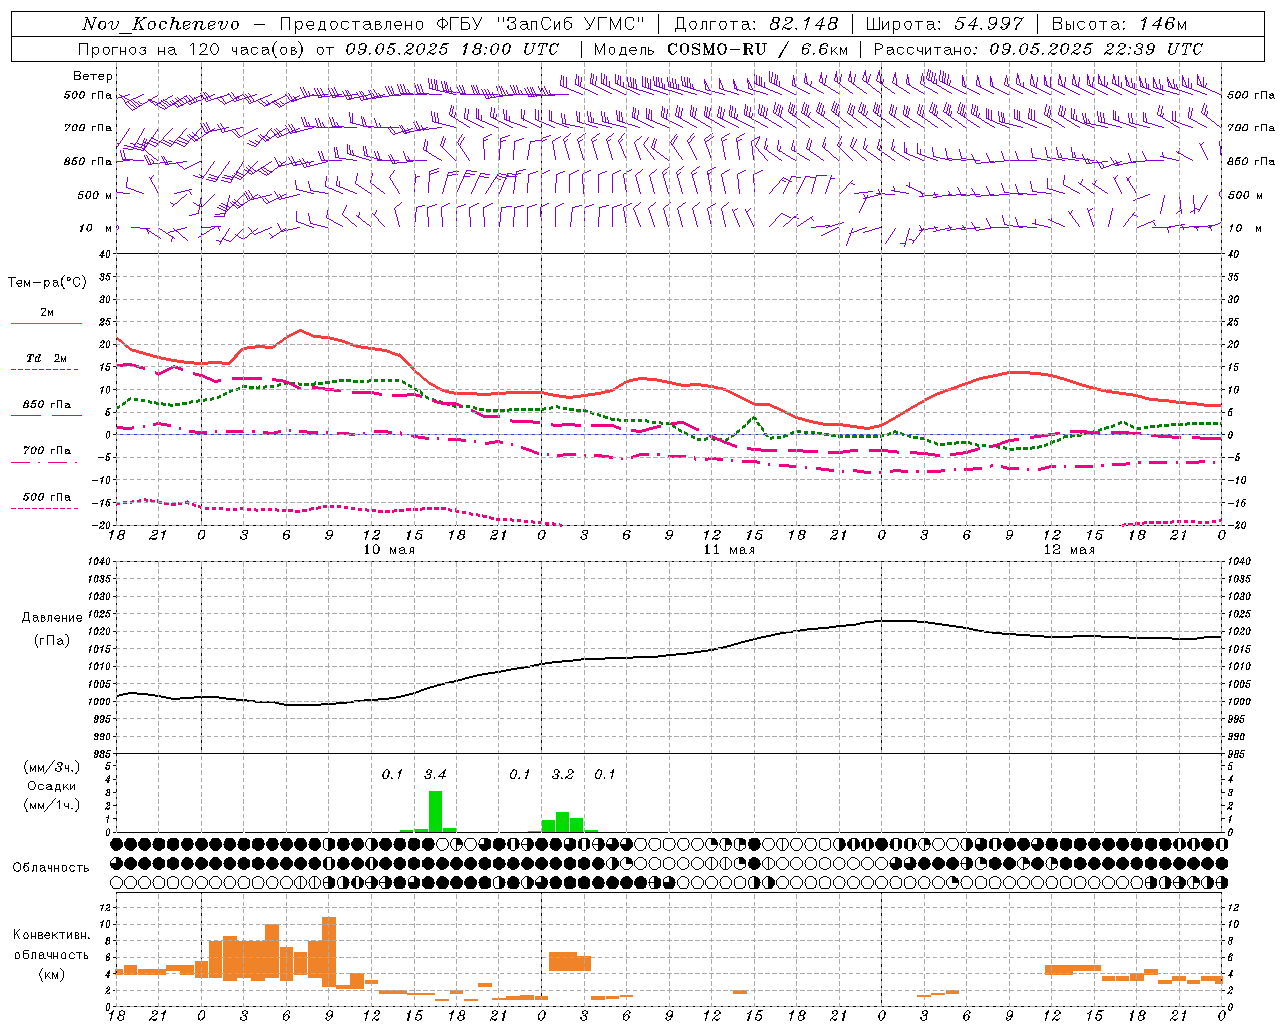
Task: Click the dashed line sample under "Td 2м"
Action: pos(46,369)
